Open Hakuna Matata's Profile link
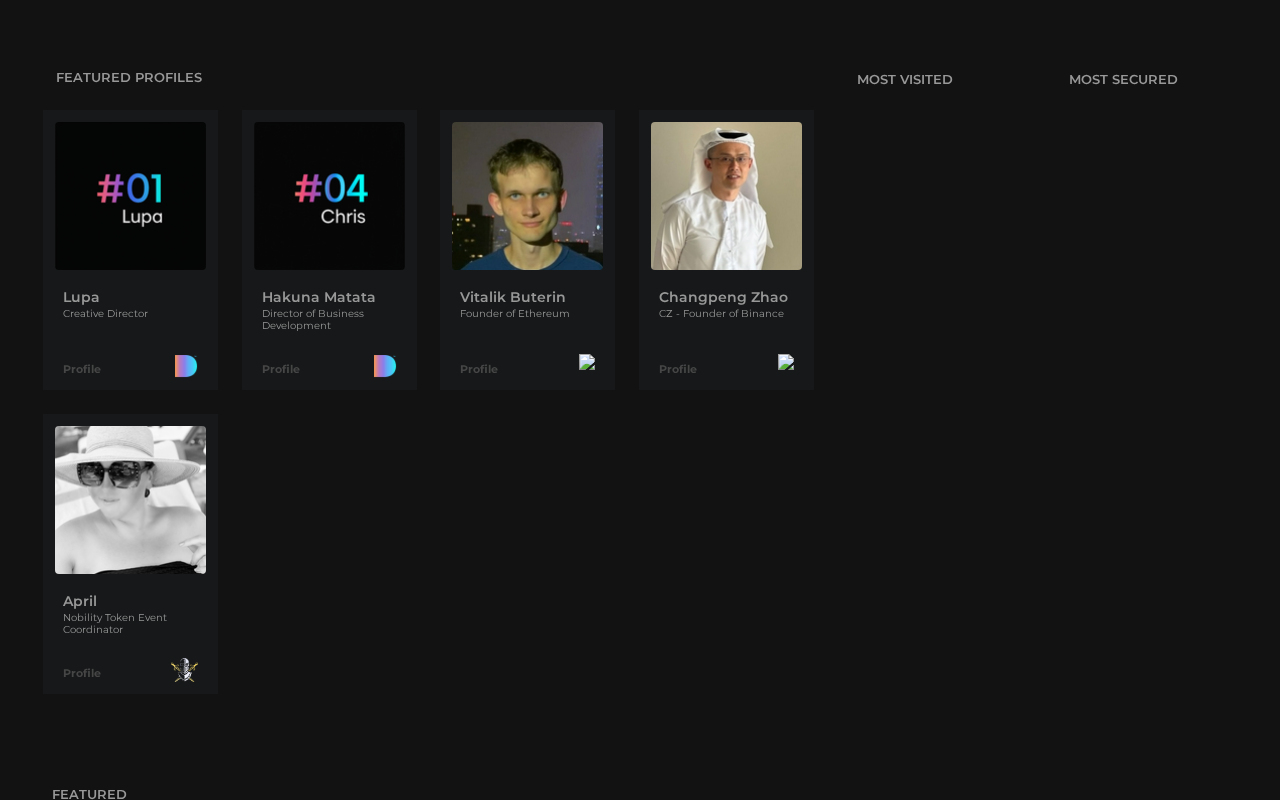The height and width of the screenshot is (800, 1280). tap(281, 369)
